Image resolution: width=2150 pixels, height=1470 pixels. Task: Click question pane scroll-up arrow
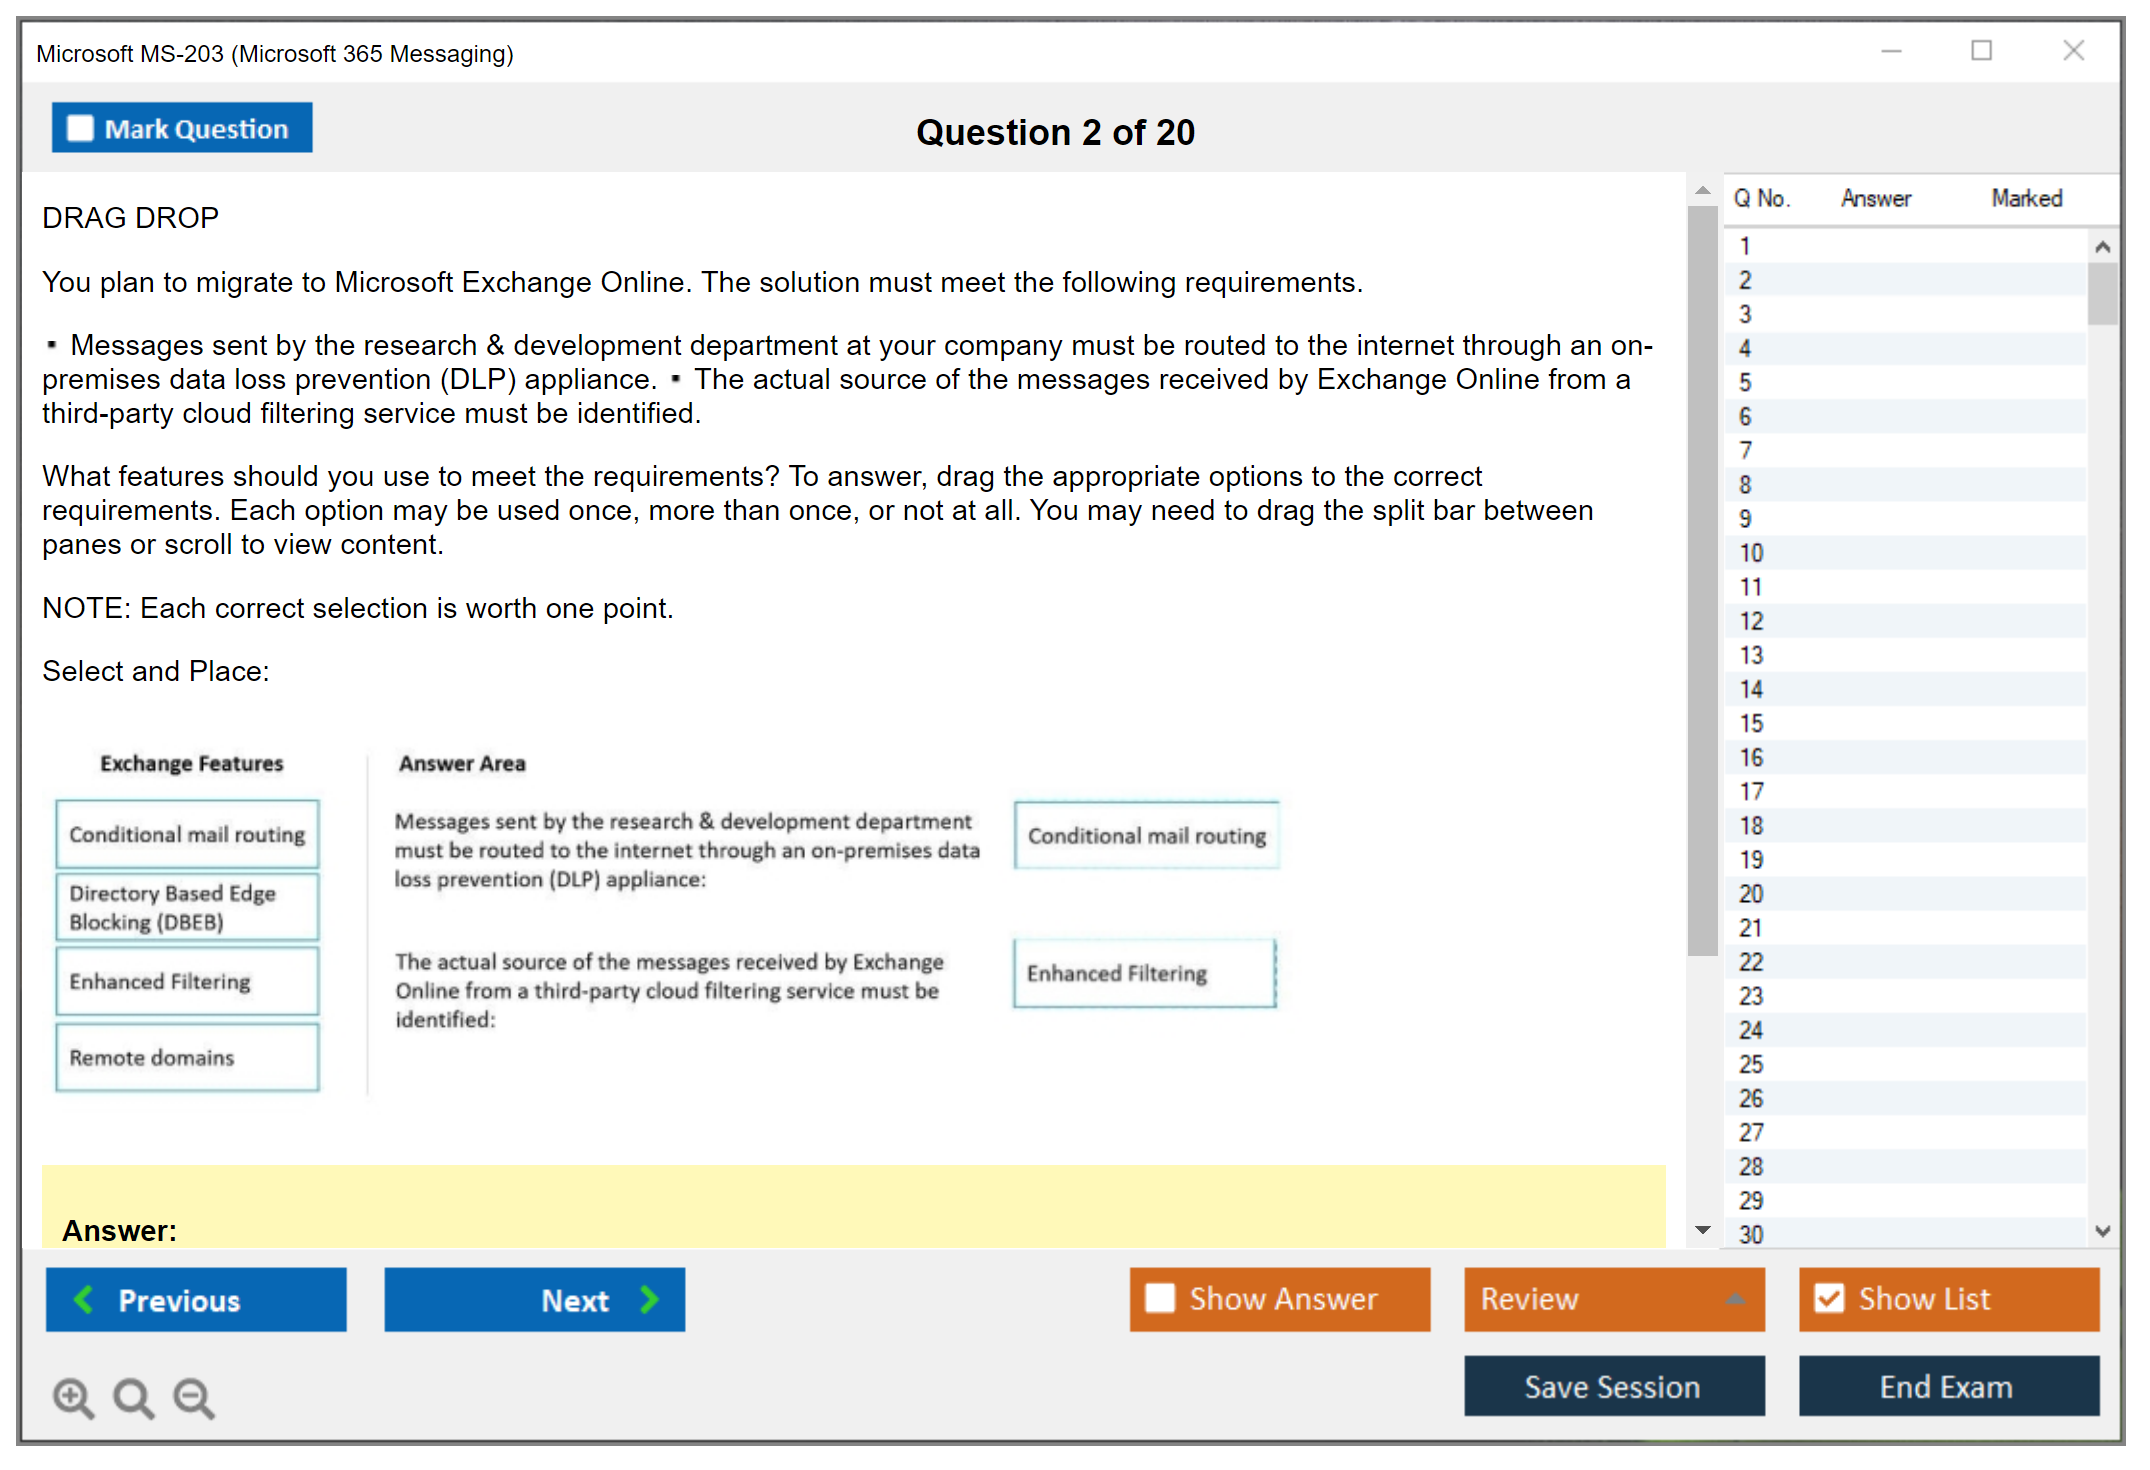point(1702,190)
